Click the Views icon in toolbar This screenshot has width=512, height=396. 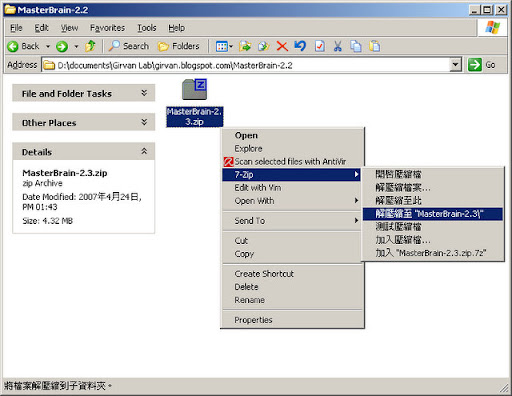(222, 46)
